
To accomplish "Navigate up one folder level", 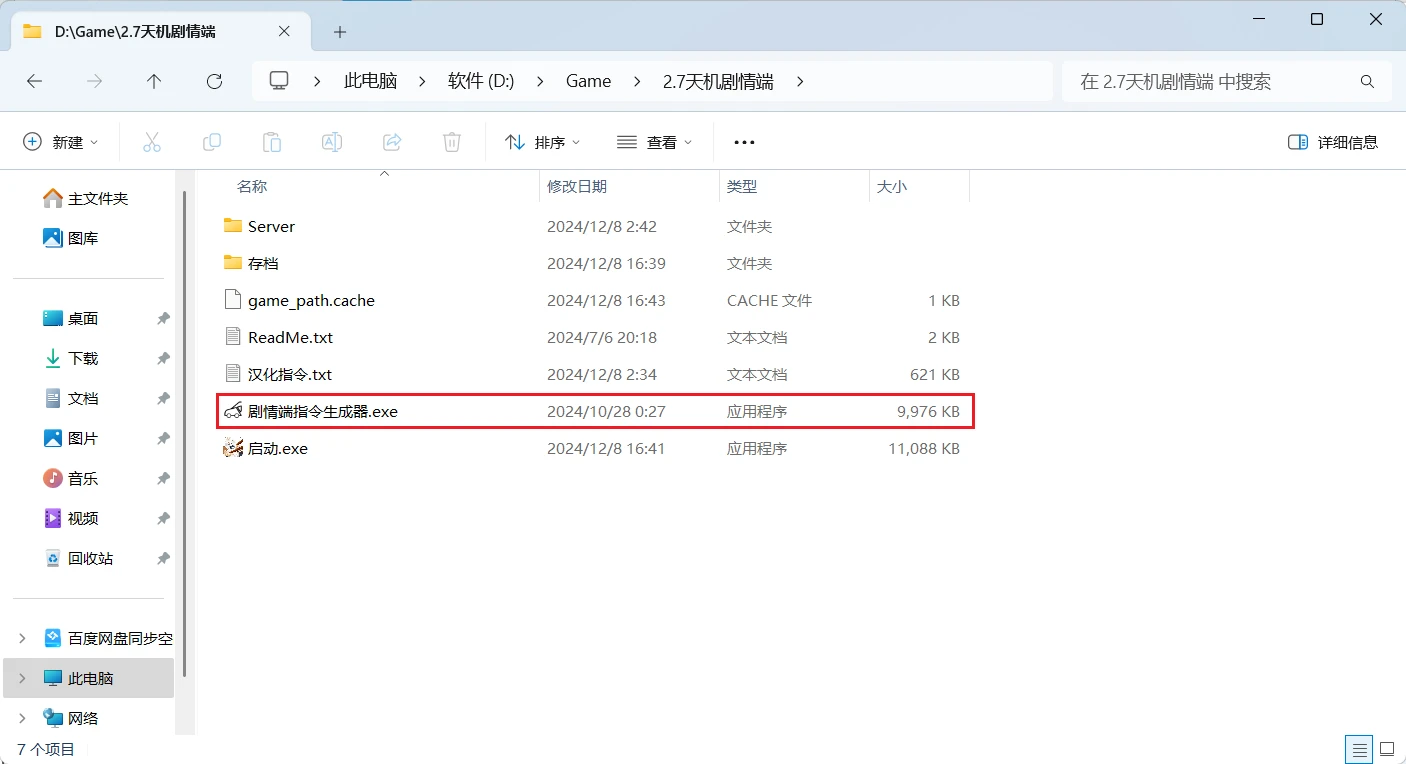I will (154, 82).
